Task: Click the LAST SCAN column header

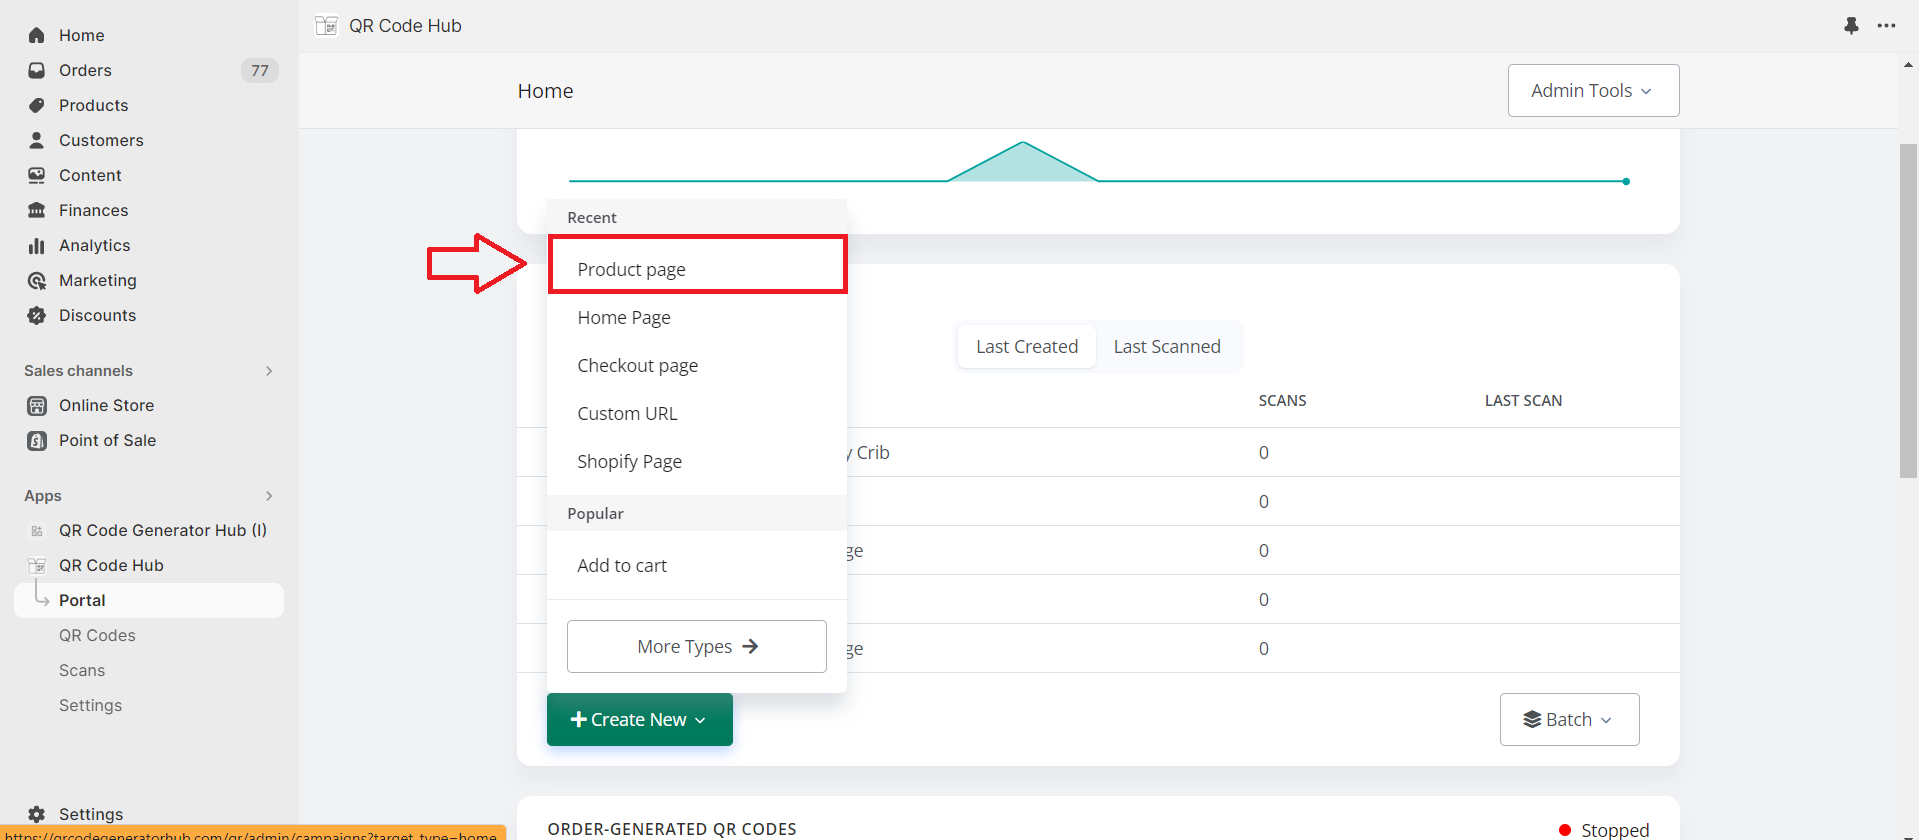Action: [x=1523, y=400]
